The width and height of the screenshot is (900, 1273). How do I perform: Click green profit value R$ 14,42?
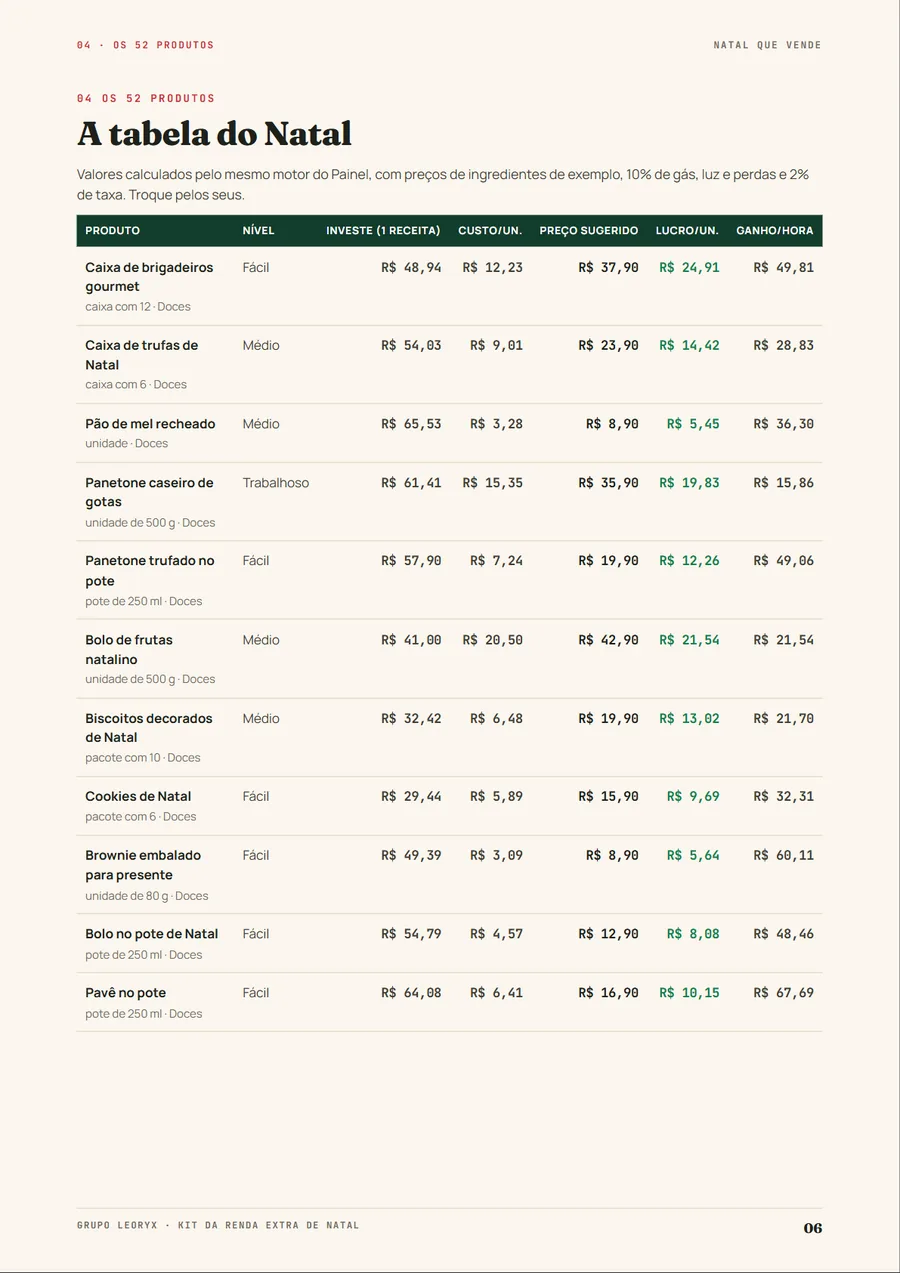pyautogui.click(x=689, y=346)
